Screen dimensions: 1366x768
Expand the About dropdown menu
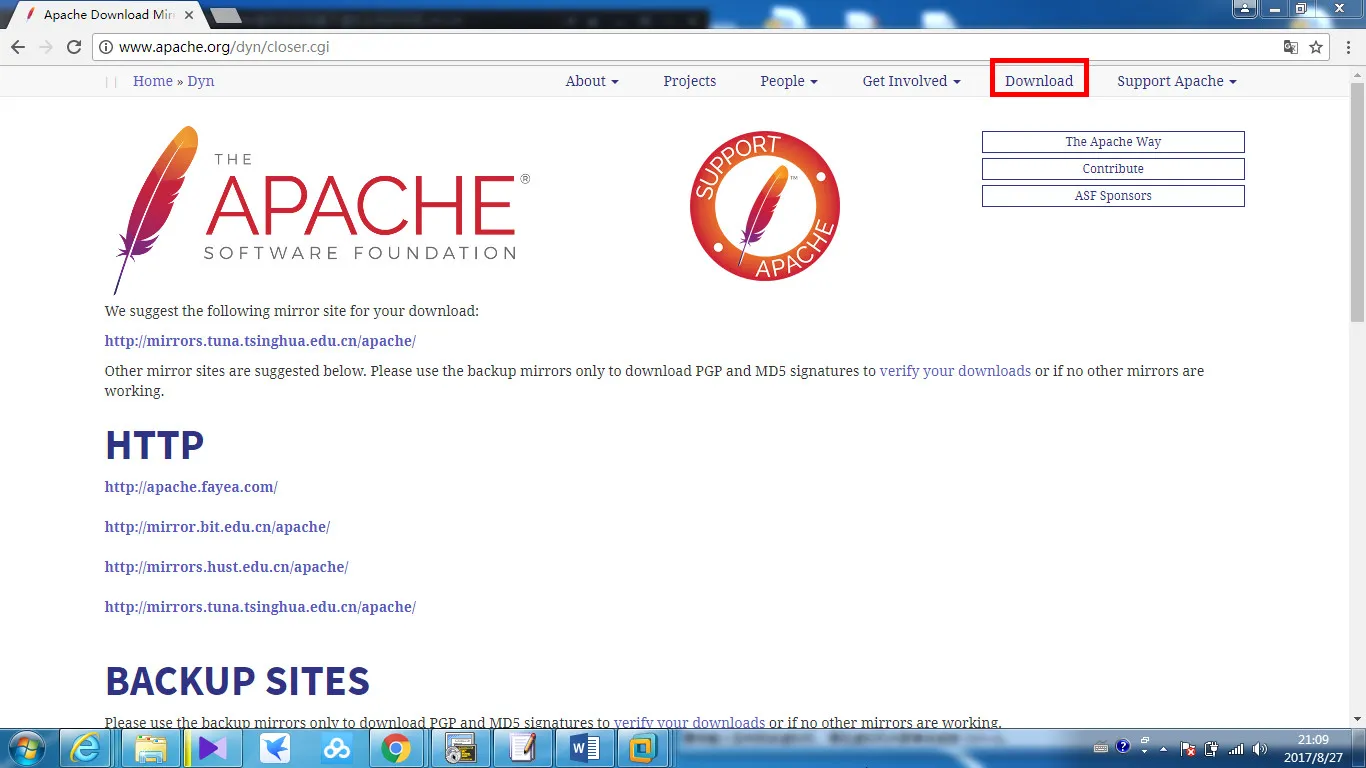tap(592, 81)
